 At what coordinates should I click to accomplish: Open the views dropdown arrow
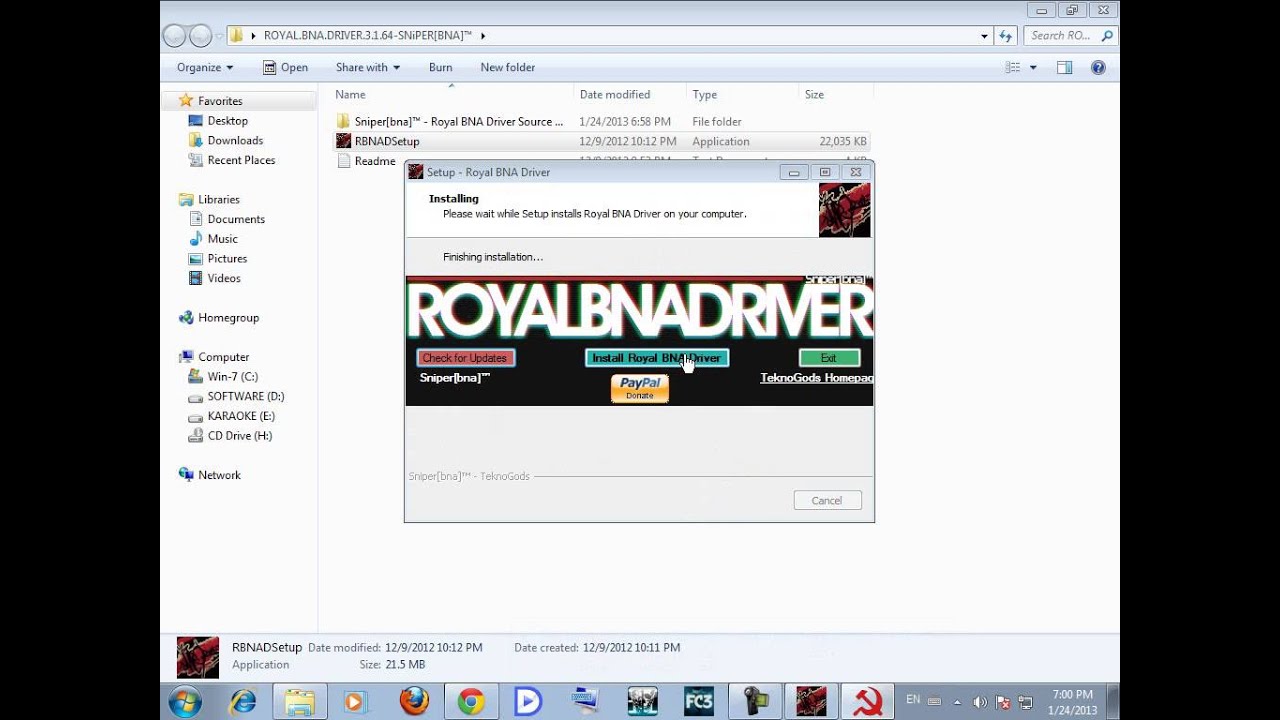click(x=1033, y=67)
